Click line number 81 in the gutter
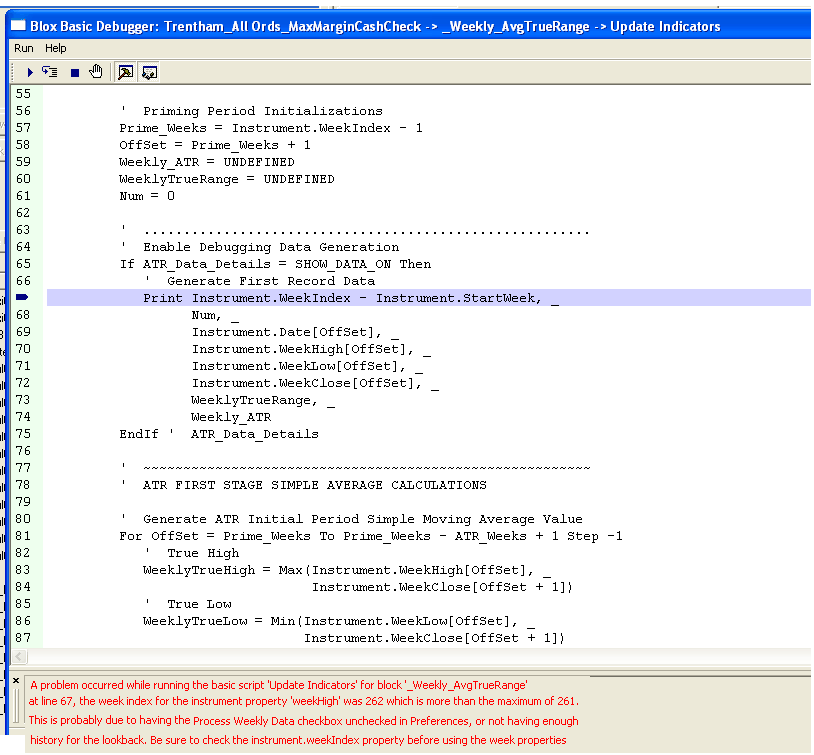 [23, 536]
